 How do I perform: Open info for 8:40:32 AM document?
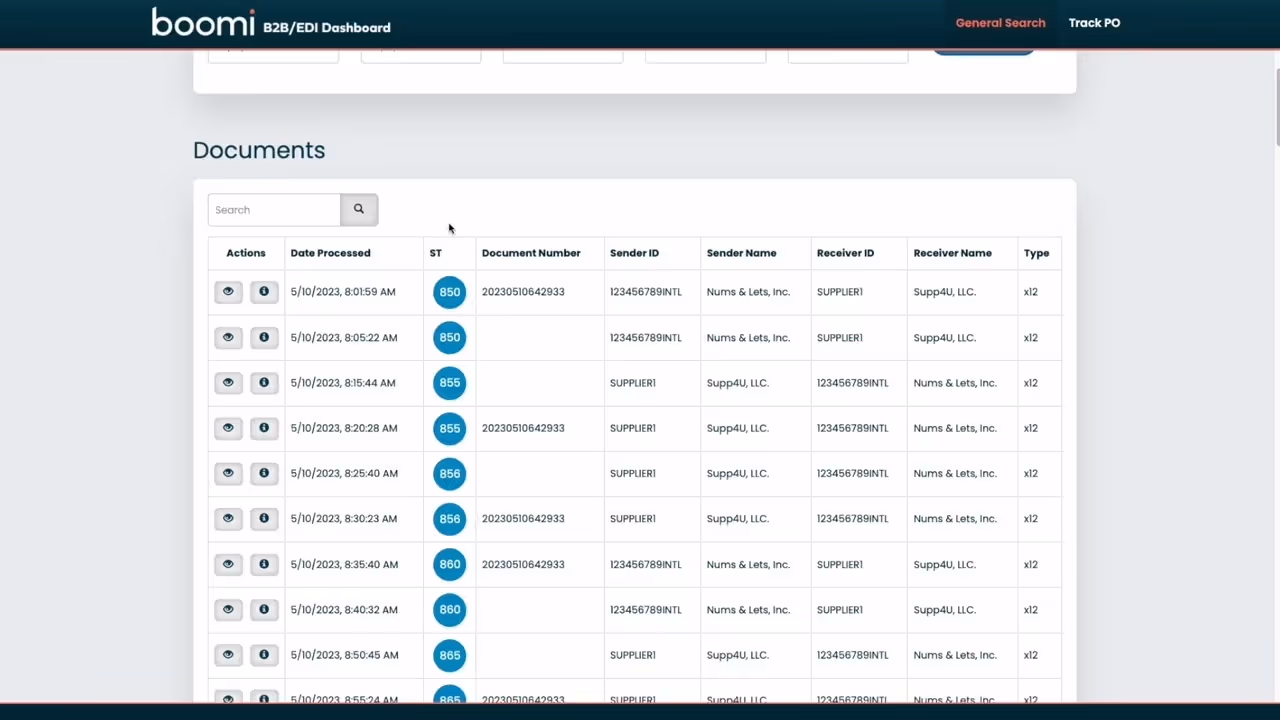(x=264, y=610)
